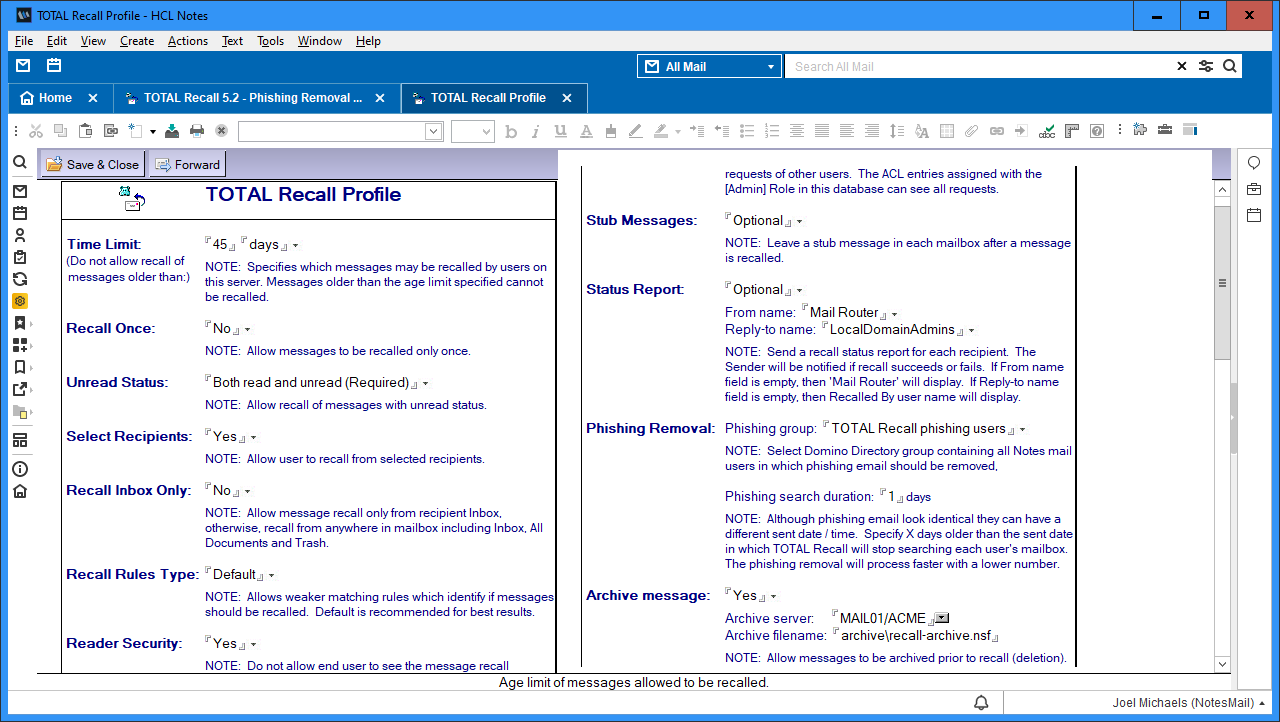This screenshot has width=1280, height=722.
Task: Open the To Do clipboard icon in the sidebar
Action: pos(20,257)
